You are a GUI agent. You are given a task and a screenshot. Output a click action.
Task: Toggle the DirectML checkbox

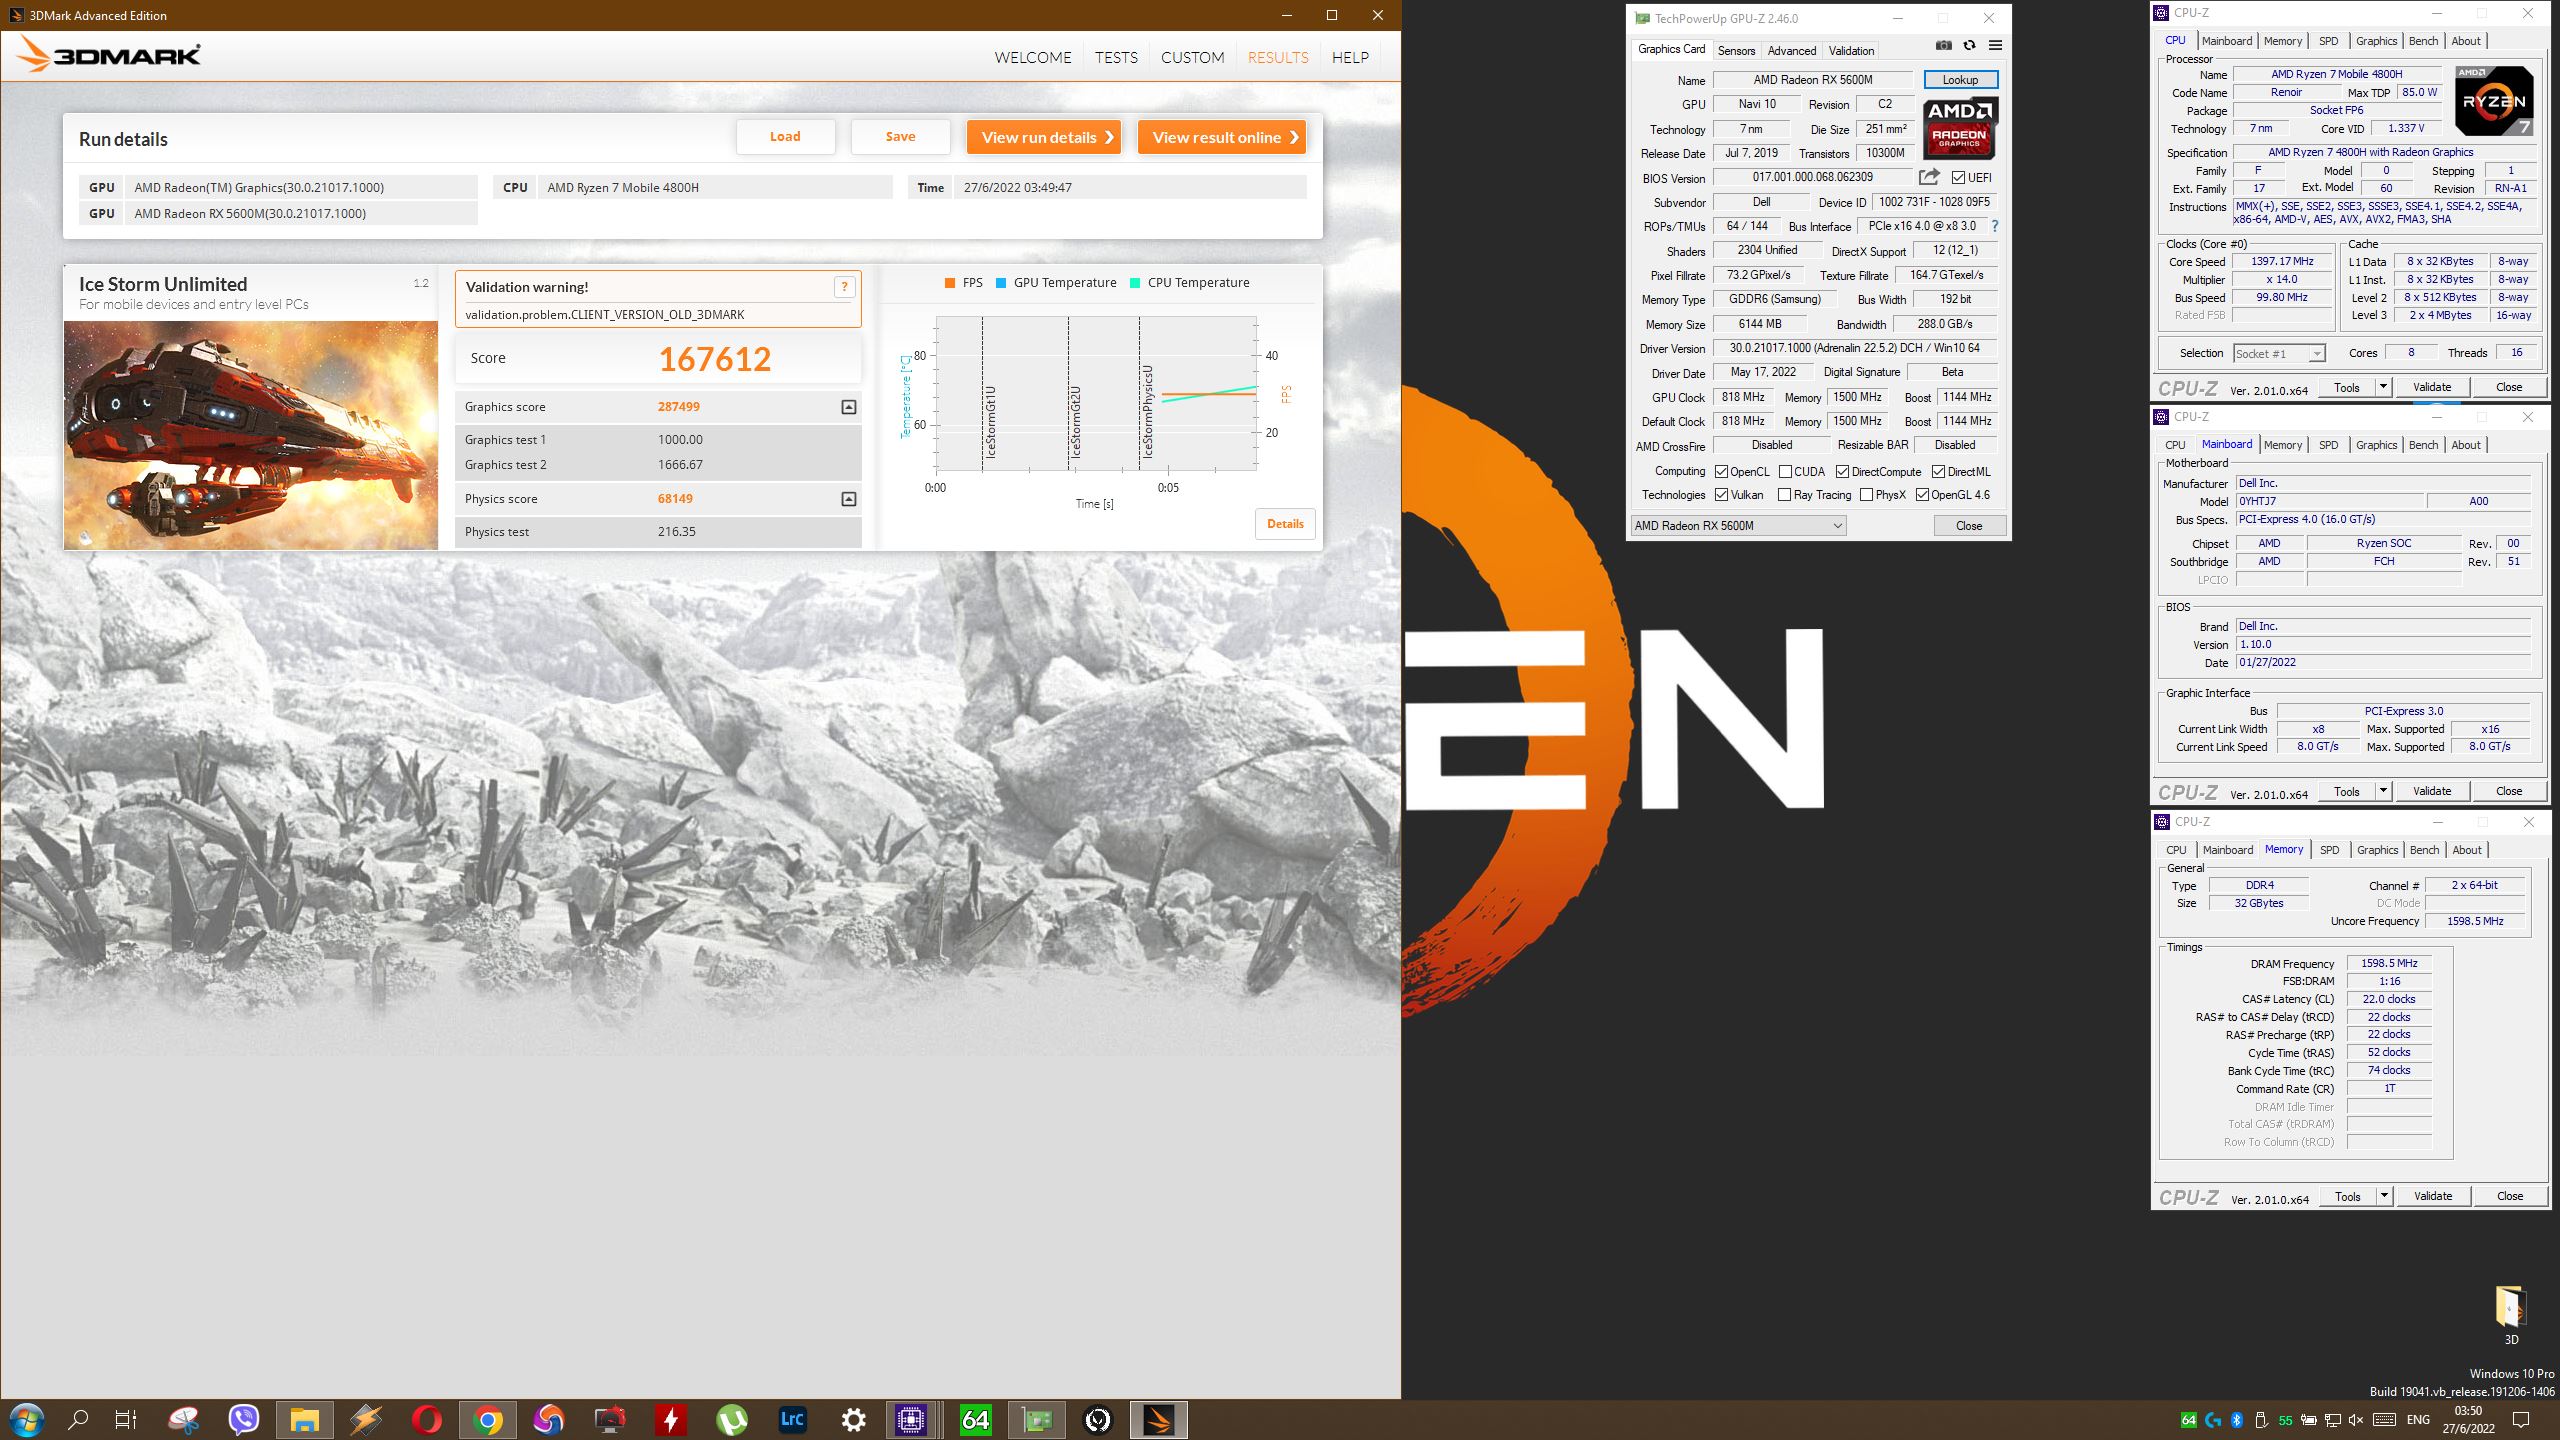[1938, 472]
